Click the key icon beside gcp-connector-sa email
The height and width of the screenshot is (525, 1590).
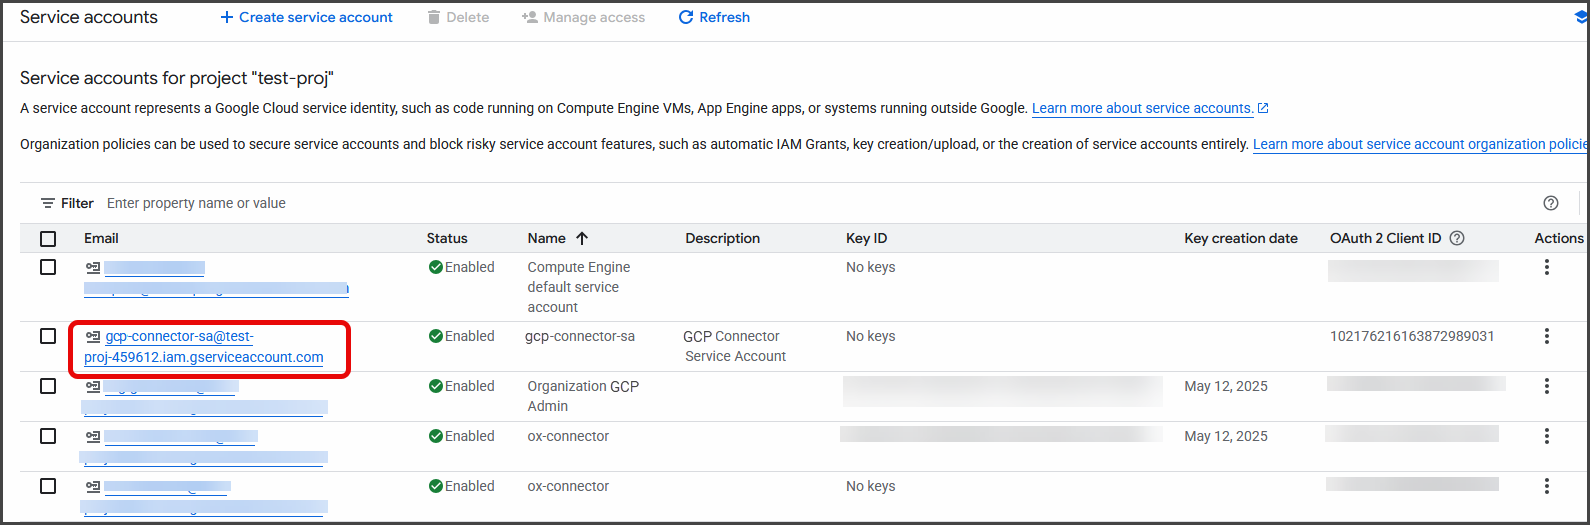tap(93, 337)
